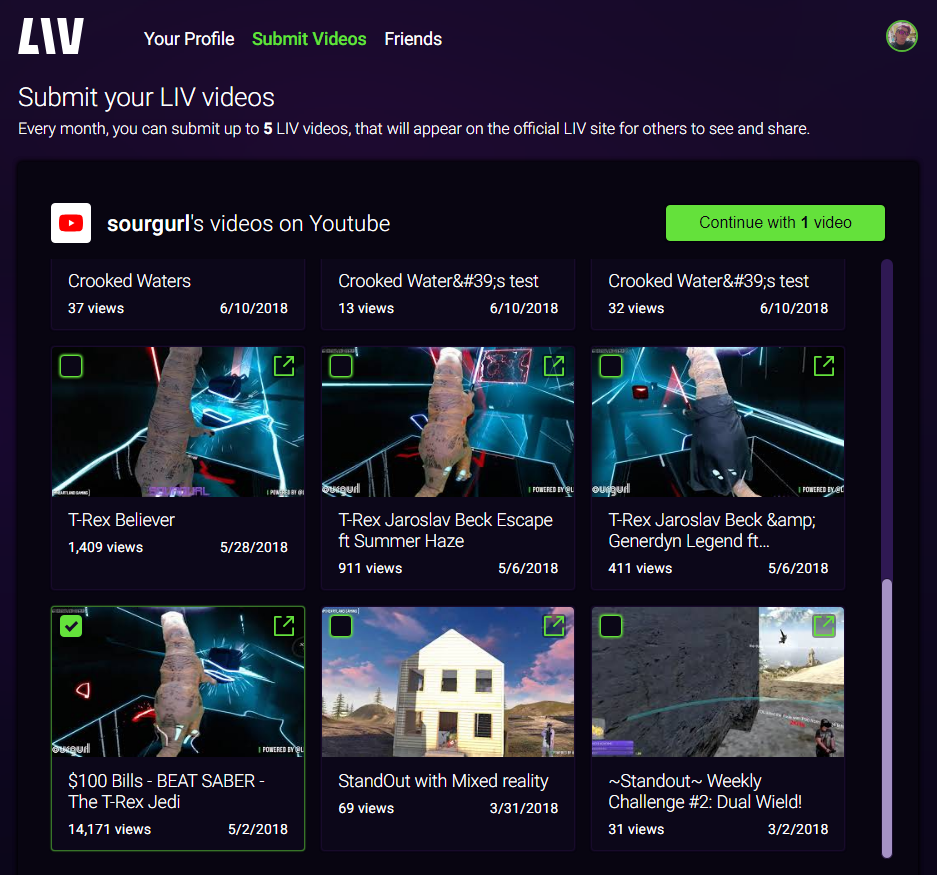This screenshot has height=875, width=937.
Task: Open T-Rex Believer in external link
Action: click(284, 366)
